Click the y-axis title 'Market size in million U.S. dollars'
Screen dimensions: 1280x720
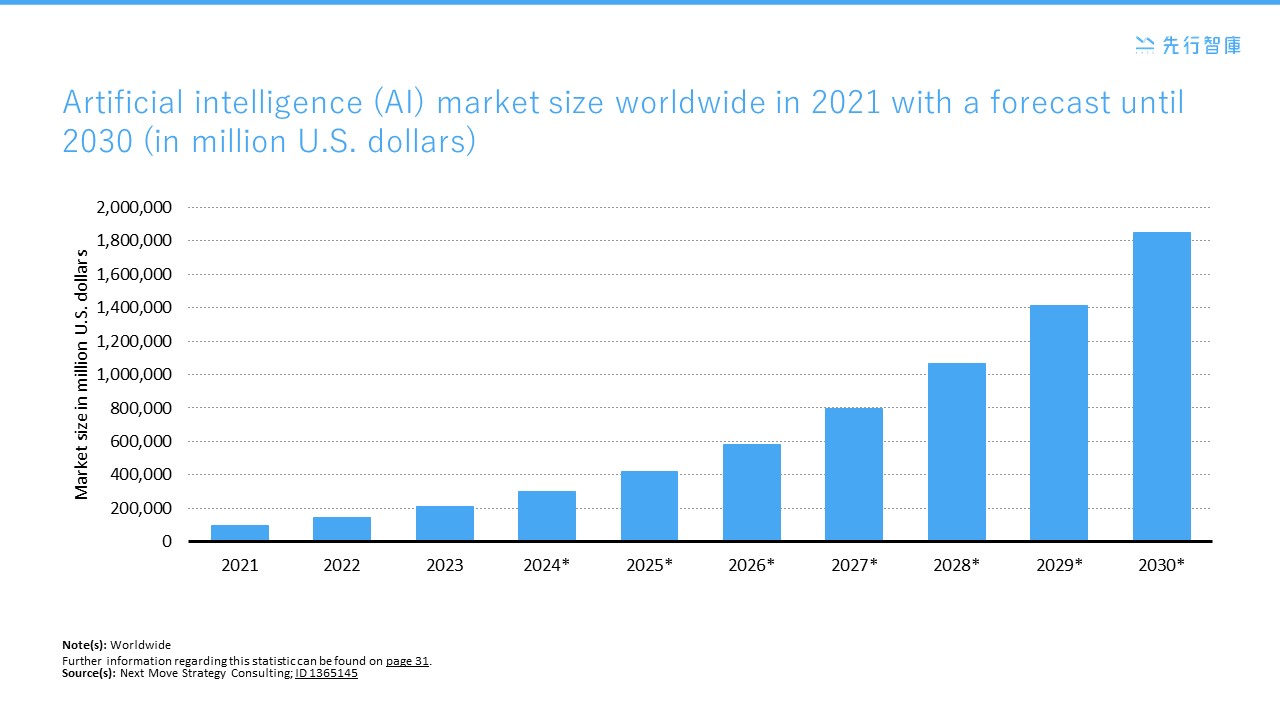pos(82,374)
